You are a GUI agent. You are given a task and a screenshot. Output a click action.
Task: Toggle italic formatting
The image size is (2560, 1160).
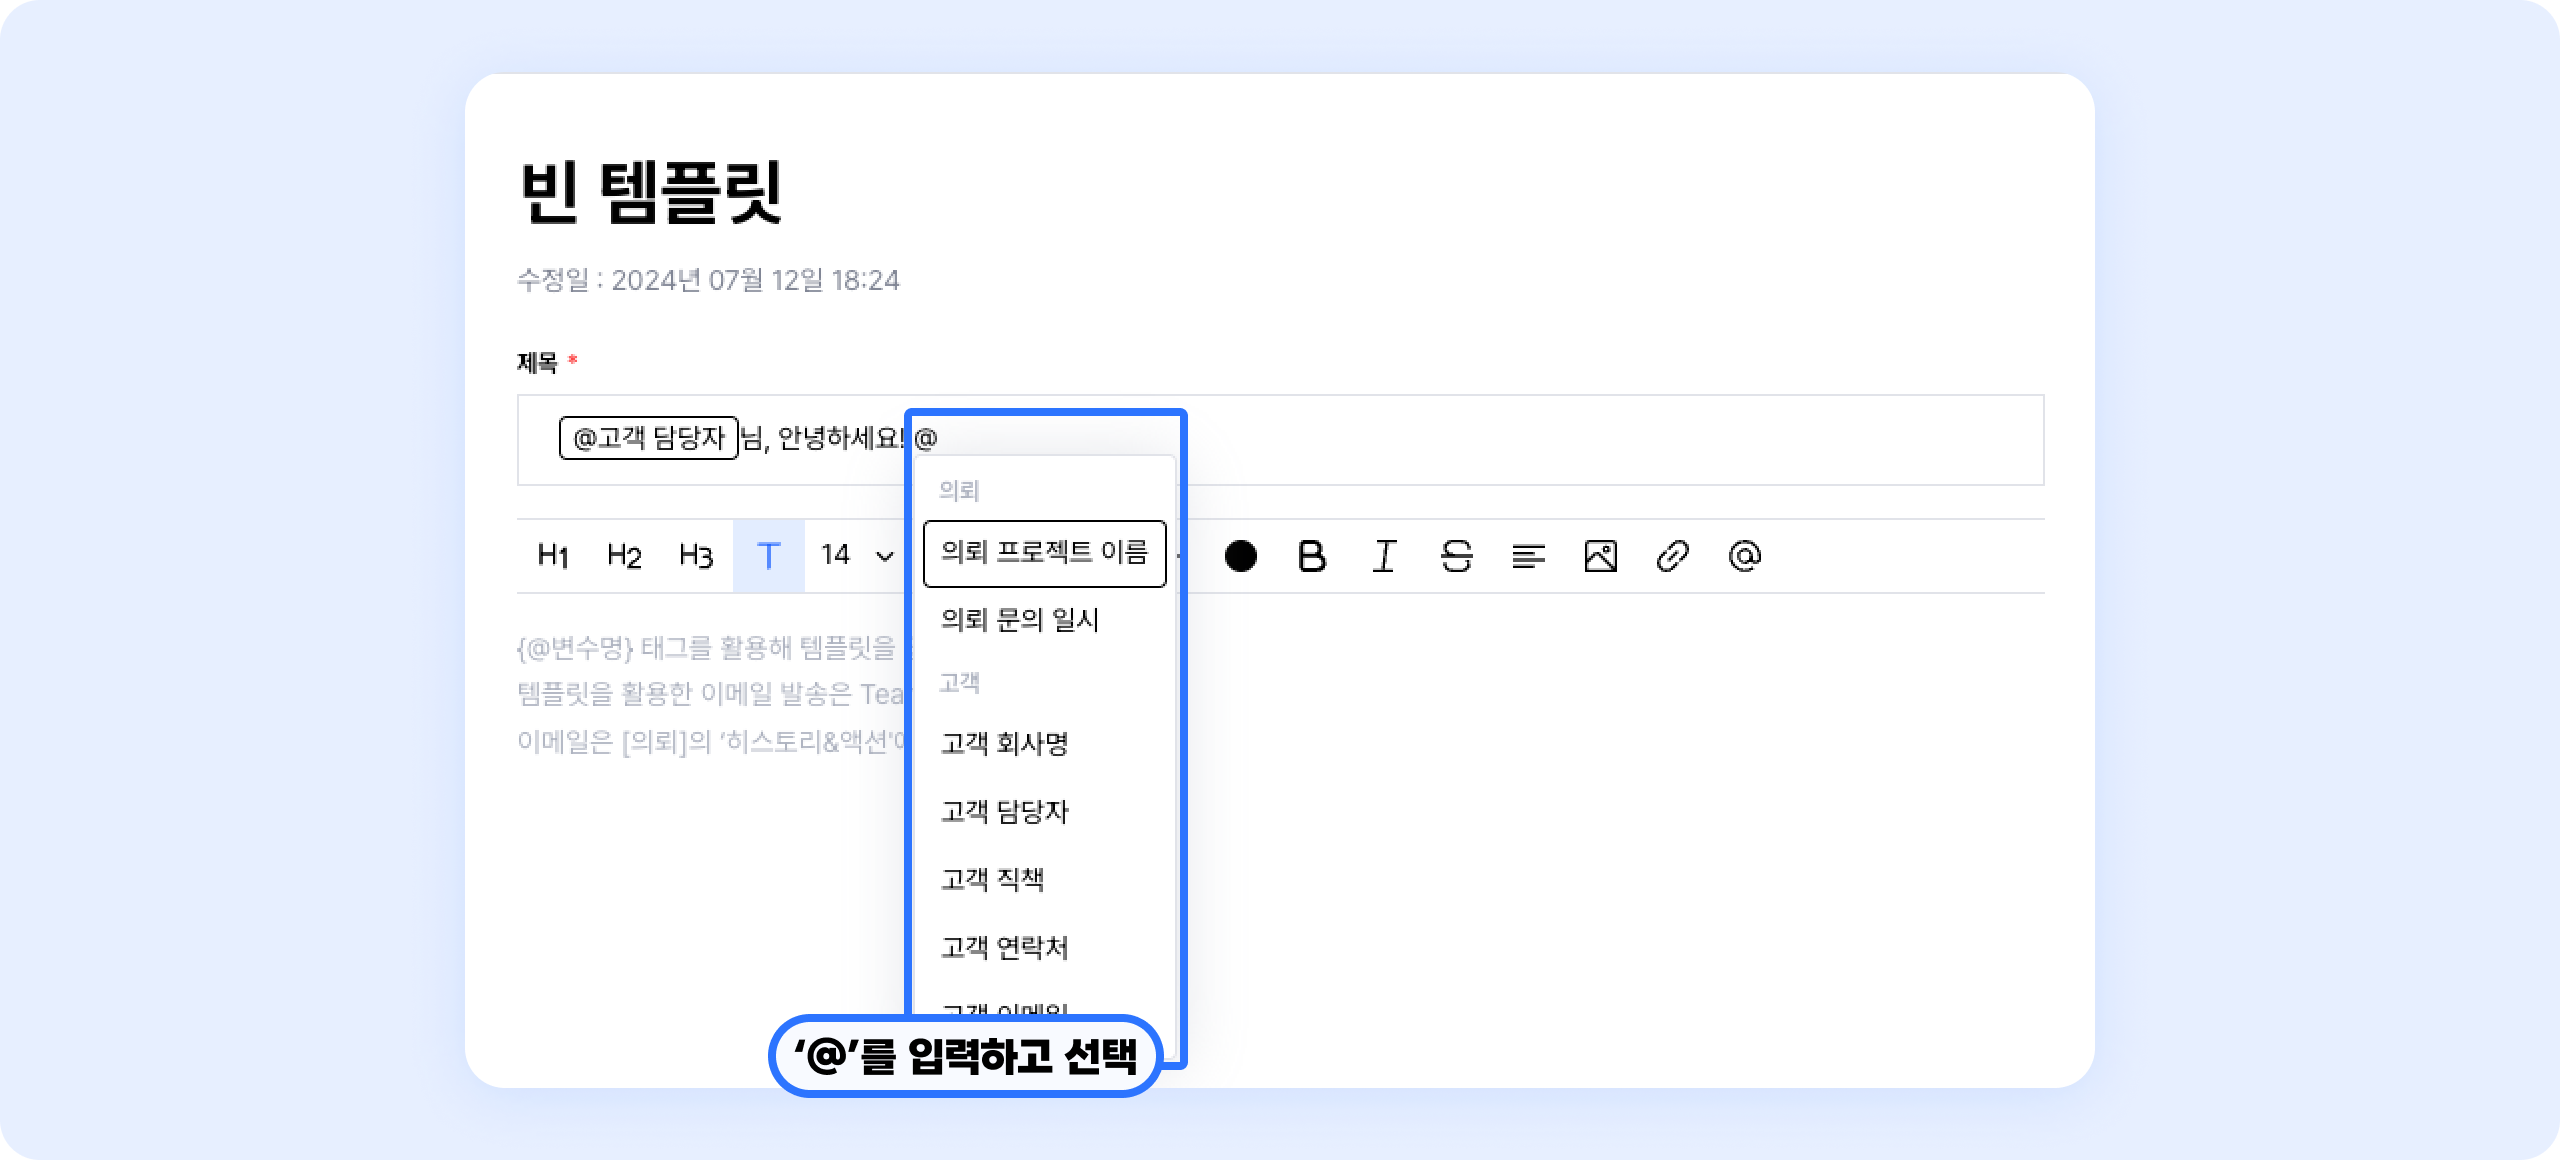1384,556
